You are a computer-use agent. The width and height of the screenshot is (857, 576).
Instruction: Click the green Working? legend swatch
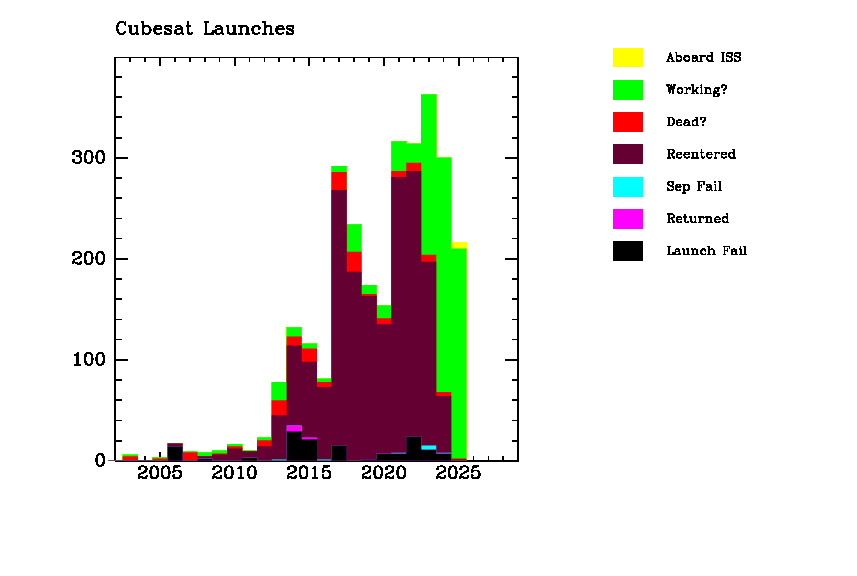pos(627,90)
